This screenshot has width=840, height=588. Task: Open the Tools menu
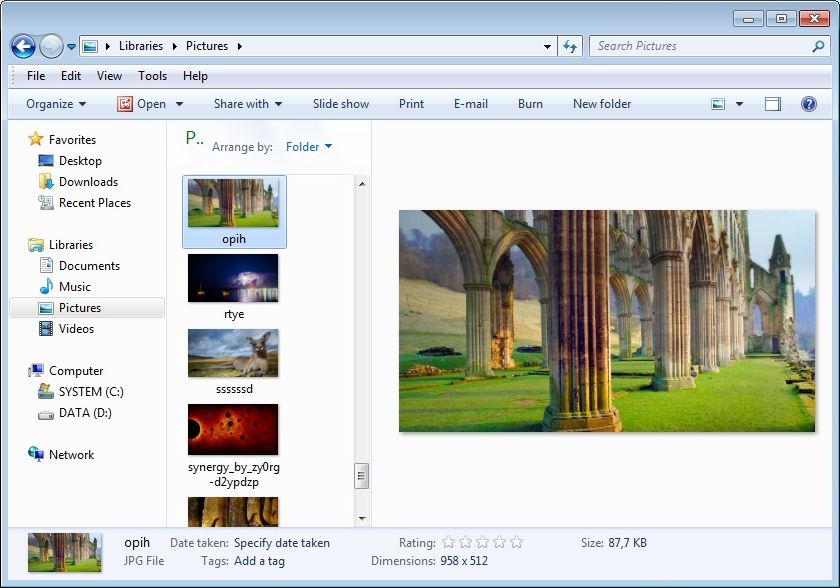pos(152,76)
